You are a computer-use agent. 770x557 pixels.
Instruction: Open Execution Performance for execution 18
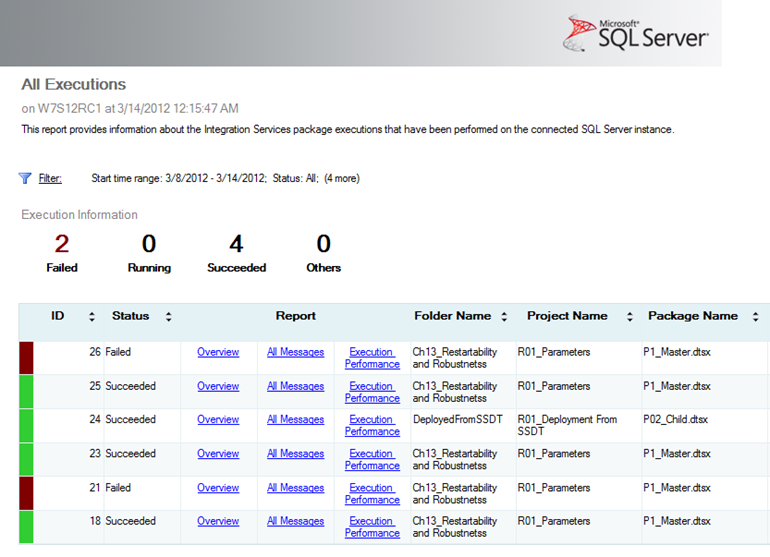(372, 527)
